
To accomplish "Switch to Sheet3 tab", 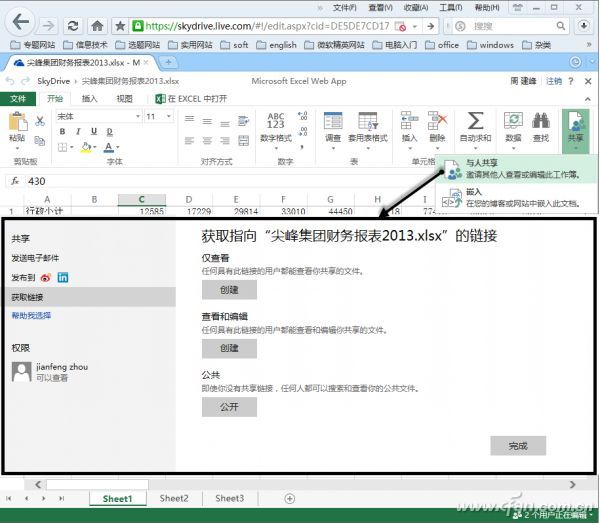I will click(229, 498).
